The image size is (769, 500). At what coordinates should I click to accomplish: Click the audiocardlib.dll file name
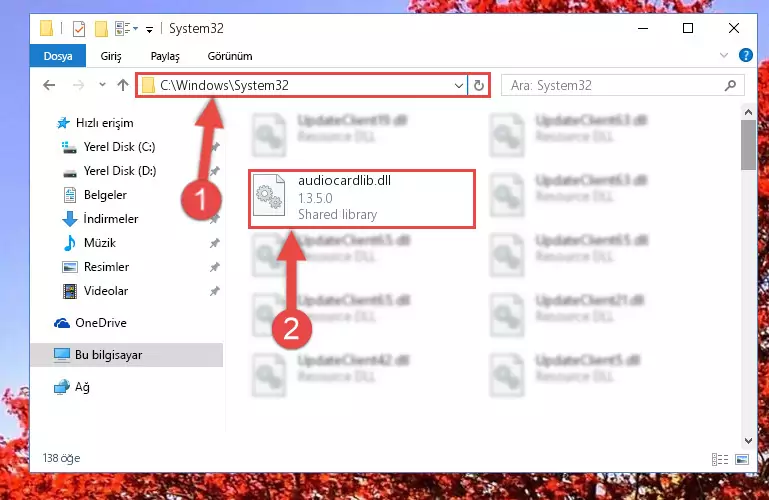click(344, 180)
